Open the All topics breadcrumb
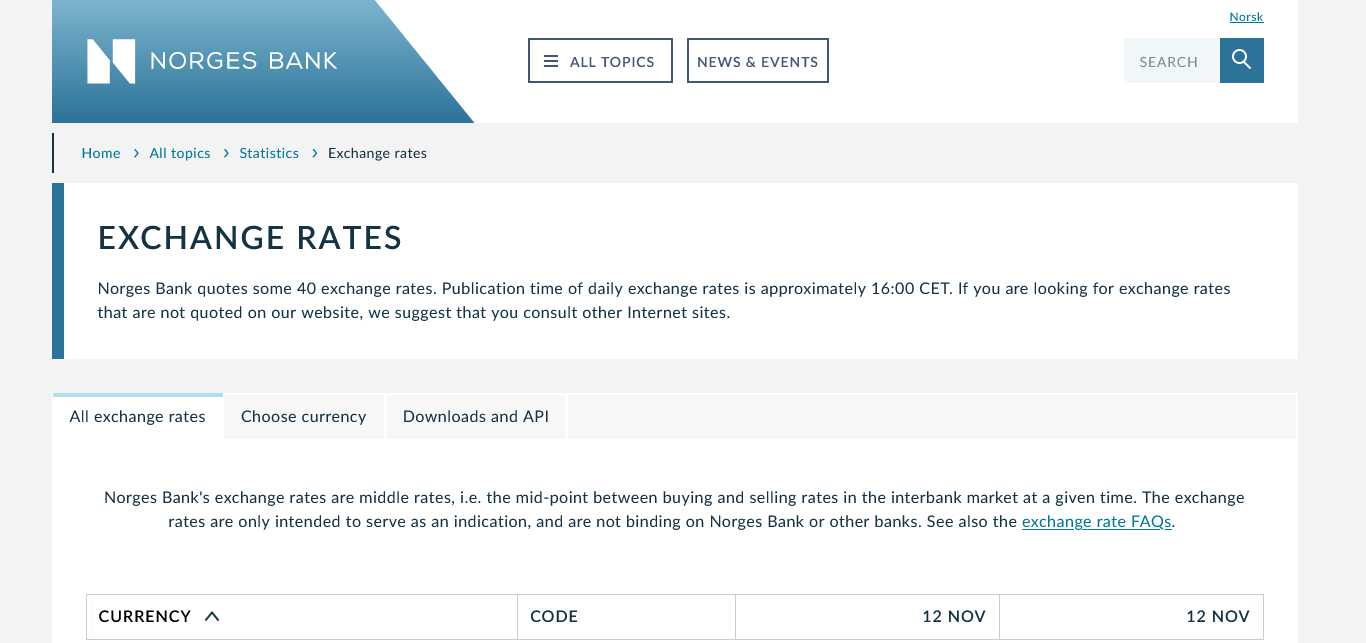The image size is (1366, 643). [180, 153]
